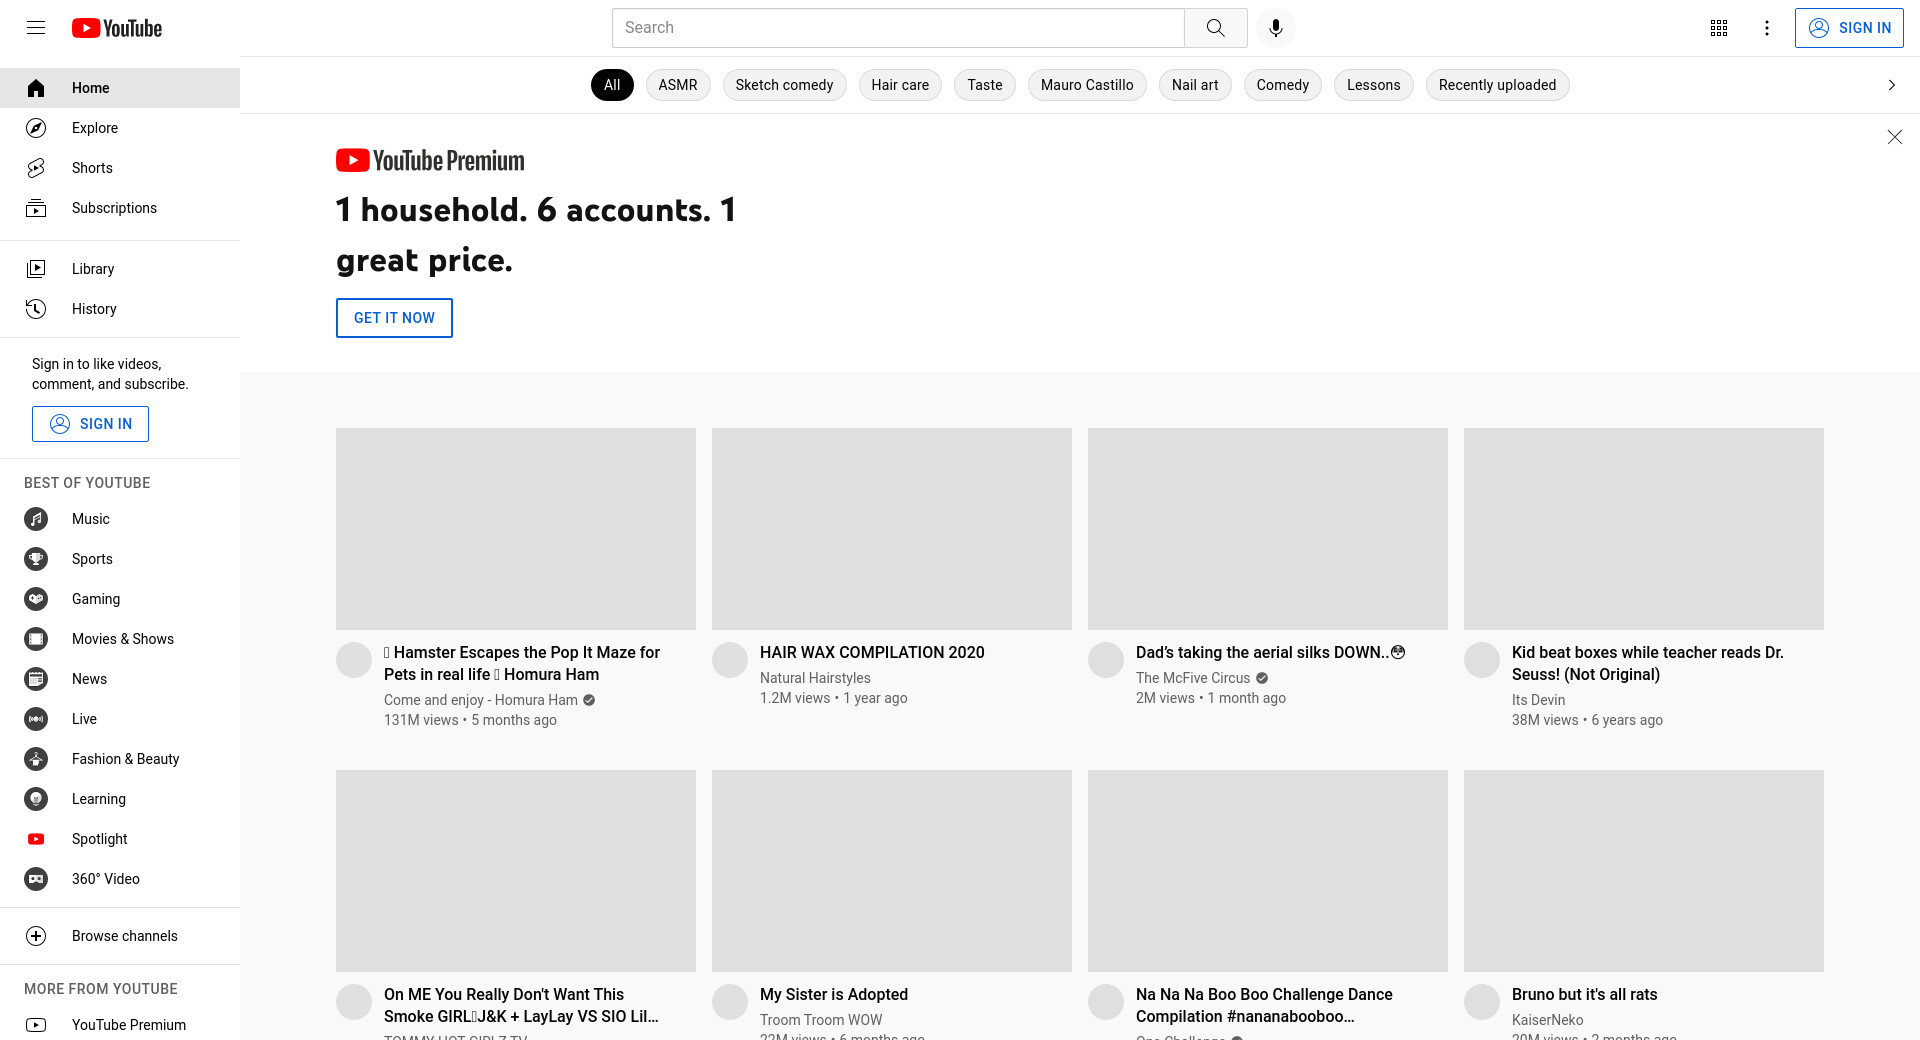1920x1040 pixels.
Task: Click the Browse channels plus icon
Action: pos(36,936)
